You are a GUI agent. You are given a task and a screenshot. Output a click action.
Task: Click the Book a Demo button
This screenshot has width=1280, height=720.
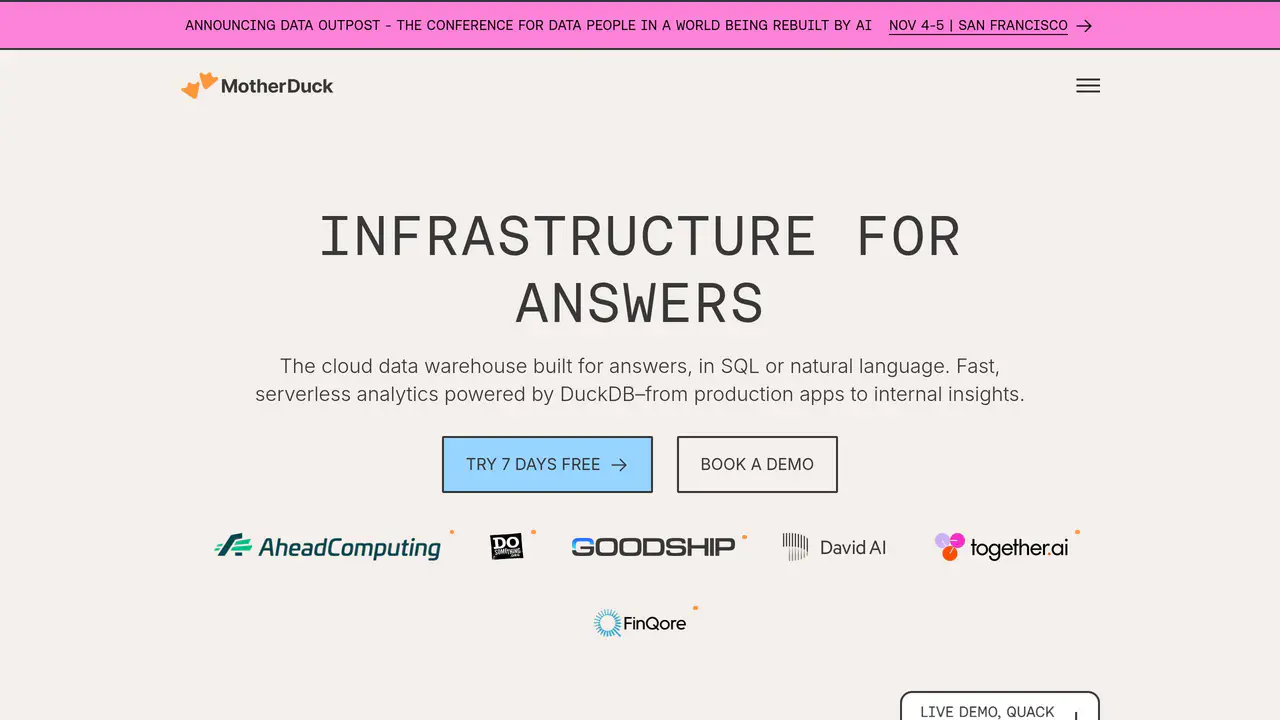[x=757, y=464]
